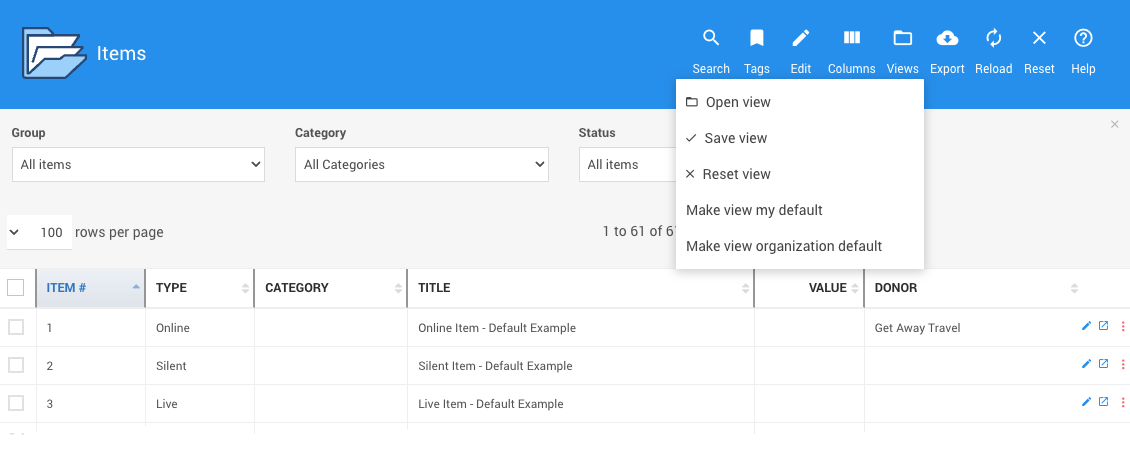Open item 2 in new window icon
The image size is (1130, 460).
[x=1103, y=364]
